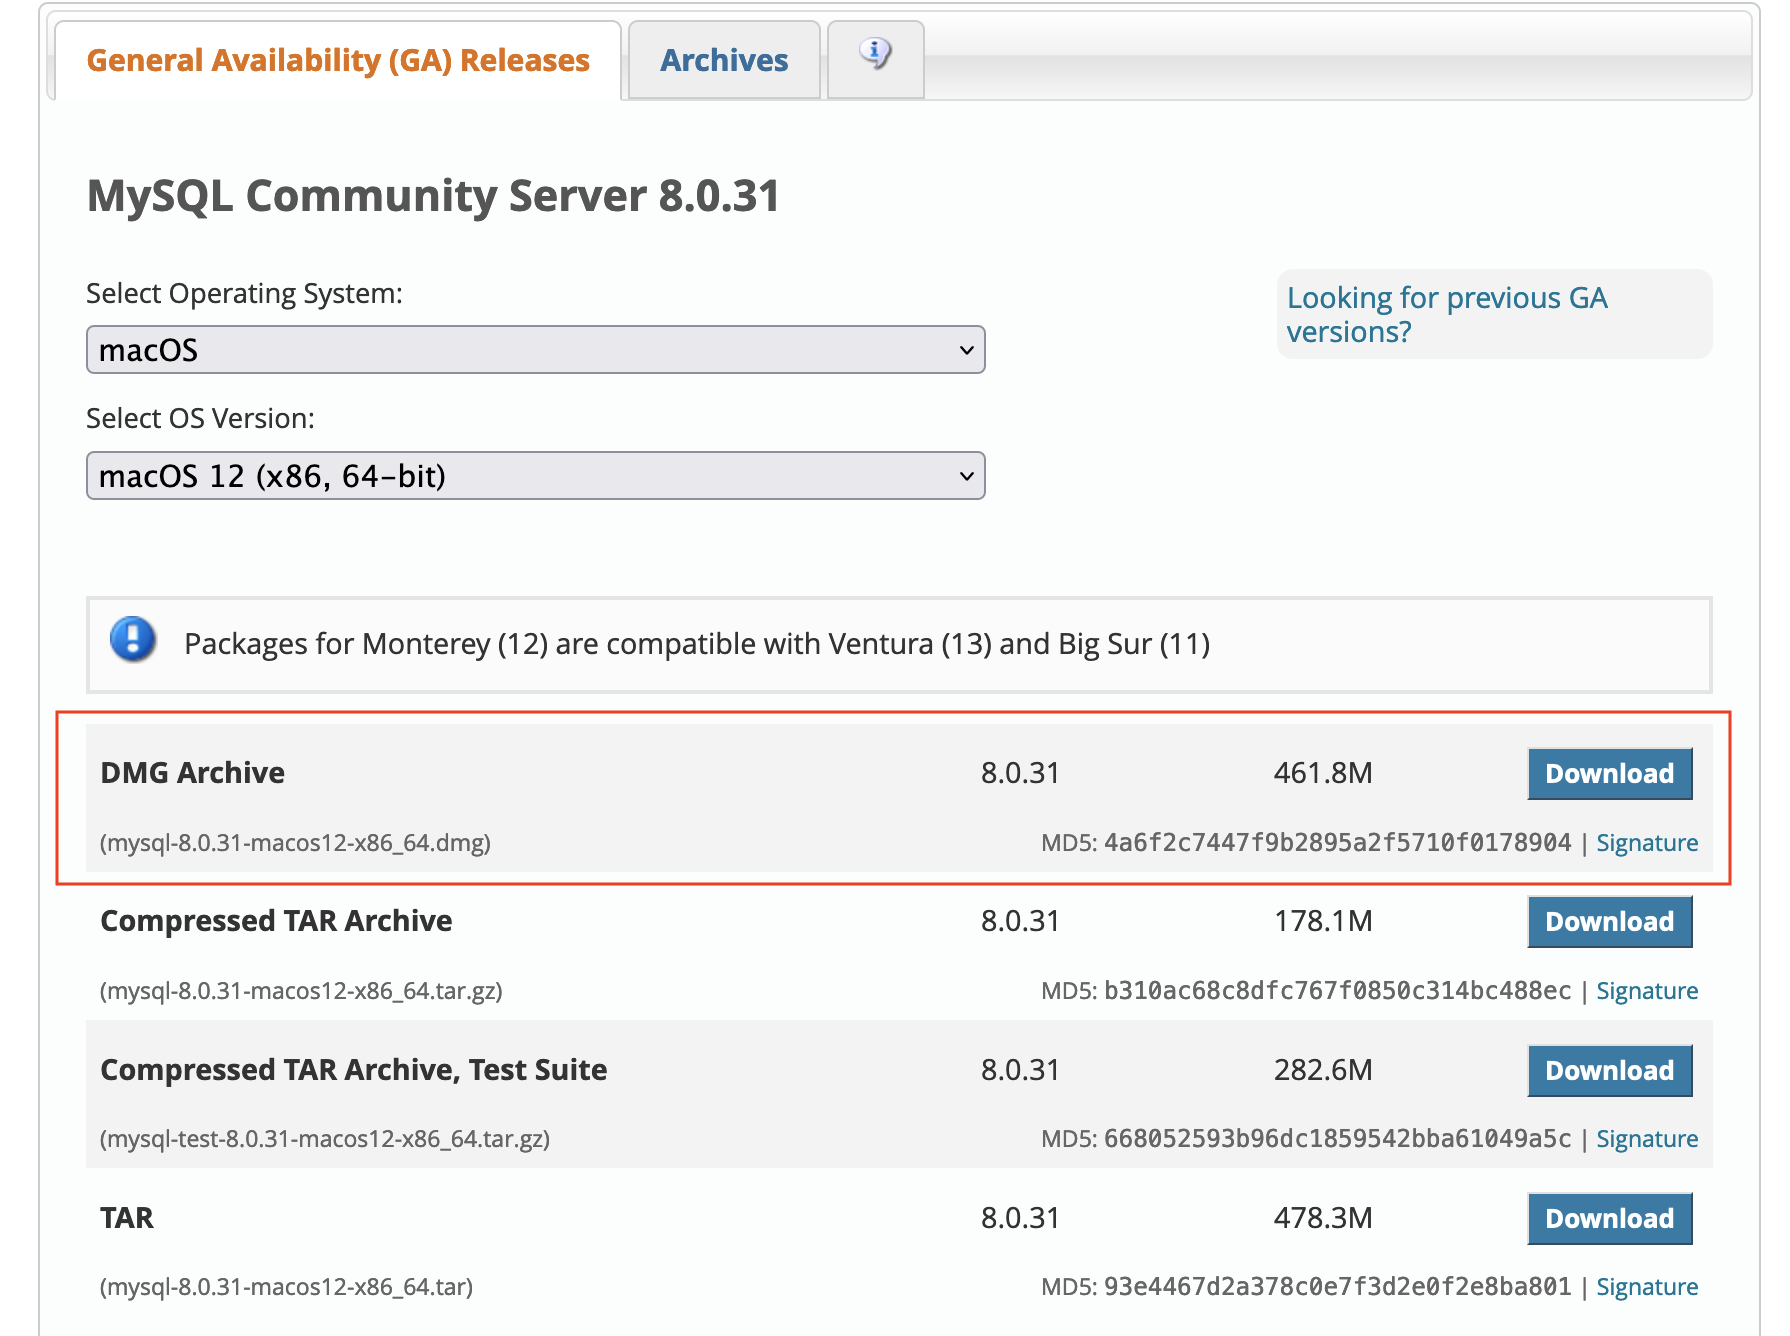Open the Select Operating System dropdown
Screen dimensions: 1790x1336
(535, 350)
